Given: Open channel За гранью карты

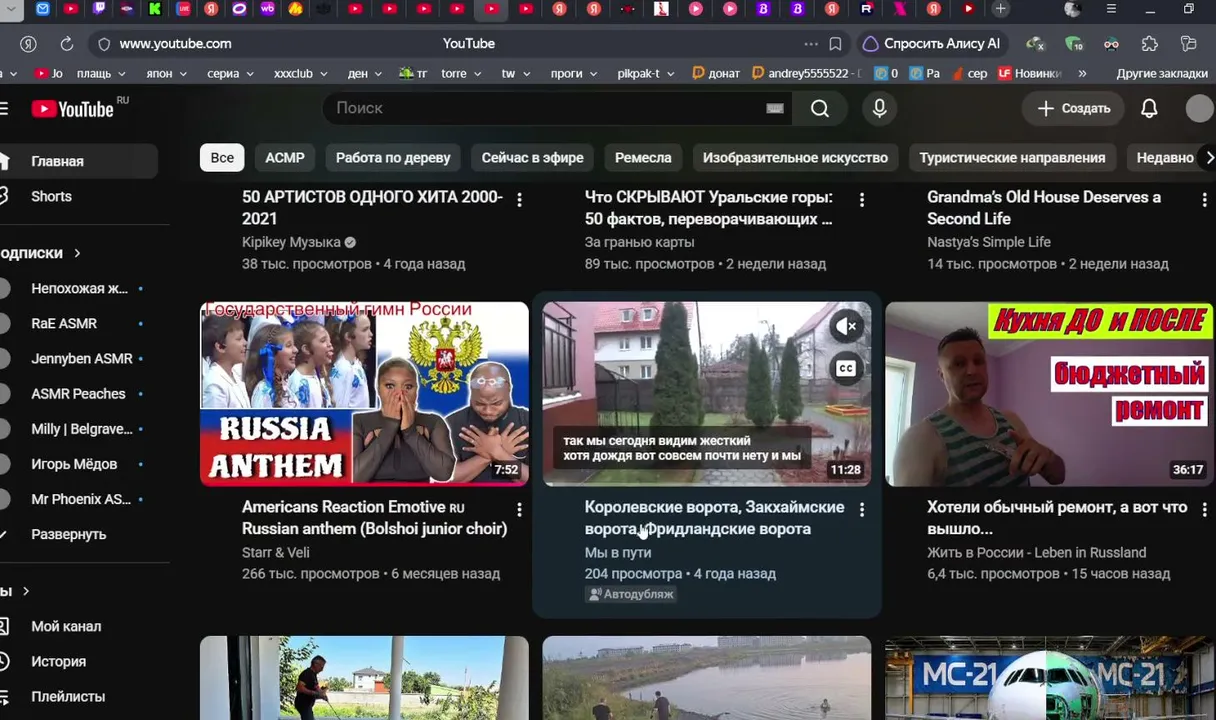Looking at the screenshot, I should [x=639, y=242].
